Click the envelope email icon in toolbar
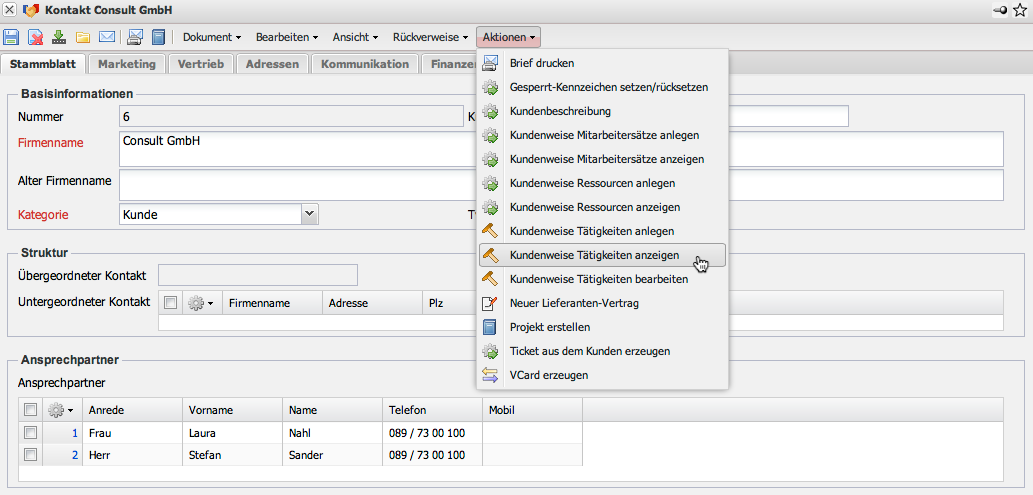This screenshot has width=1033, height=495. [107, 38]
